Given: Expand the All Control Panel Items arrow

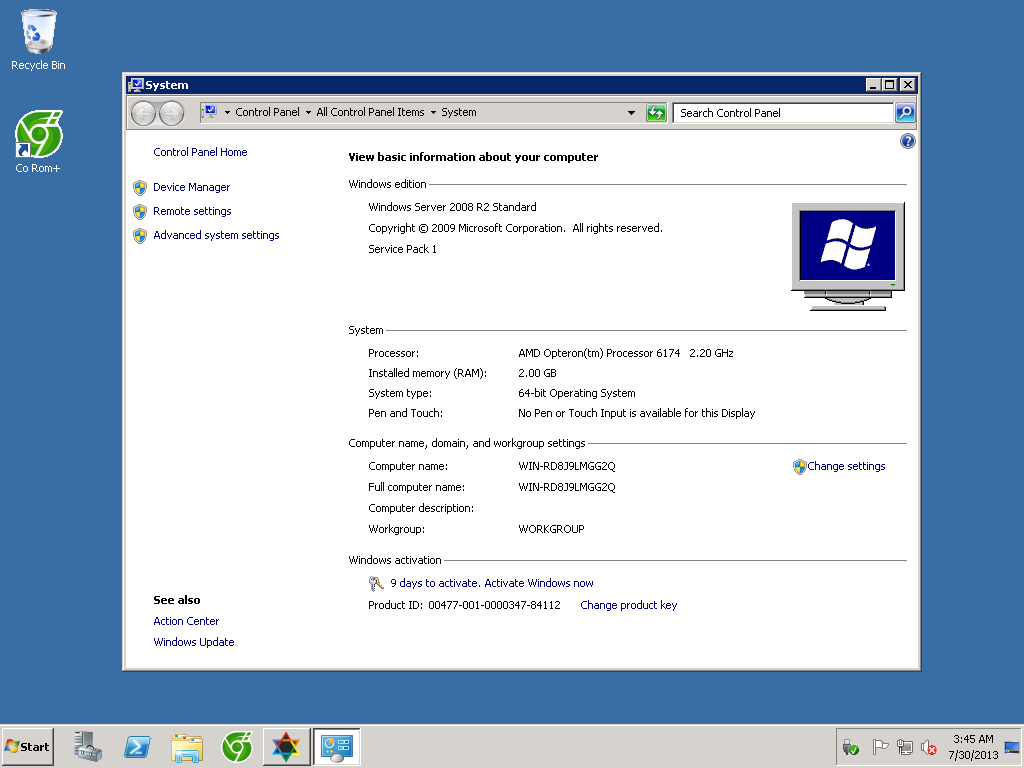Looking at the screenshot, I should (x=433, y=113).
